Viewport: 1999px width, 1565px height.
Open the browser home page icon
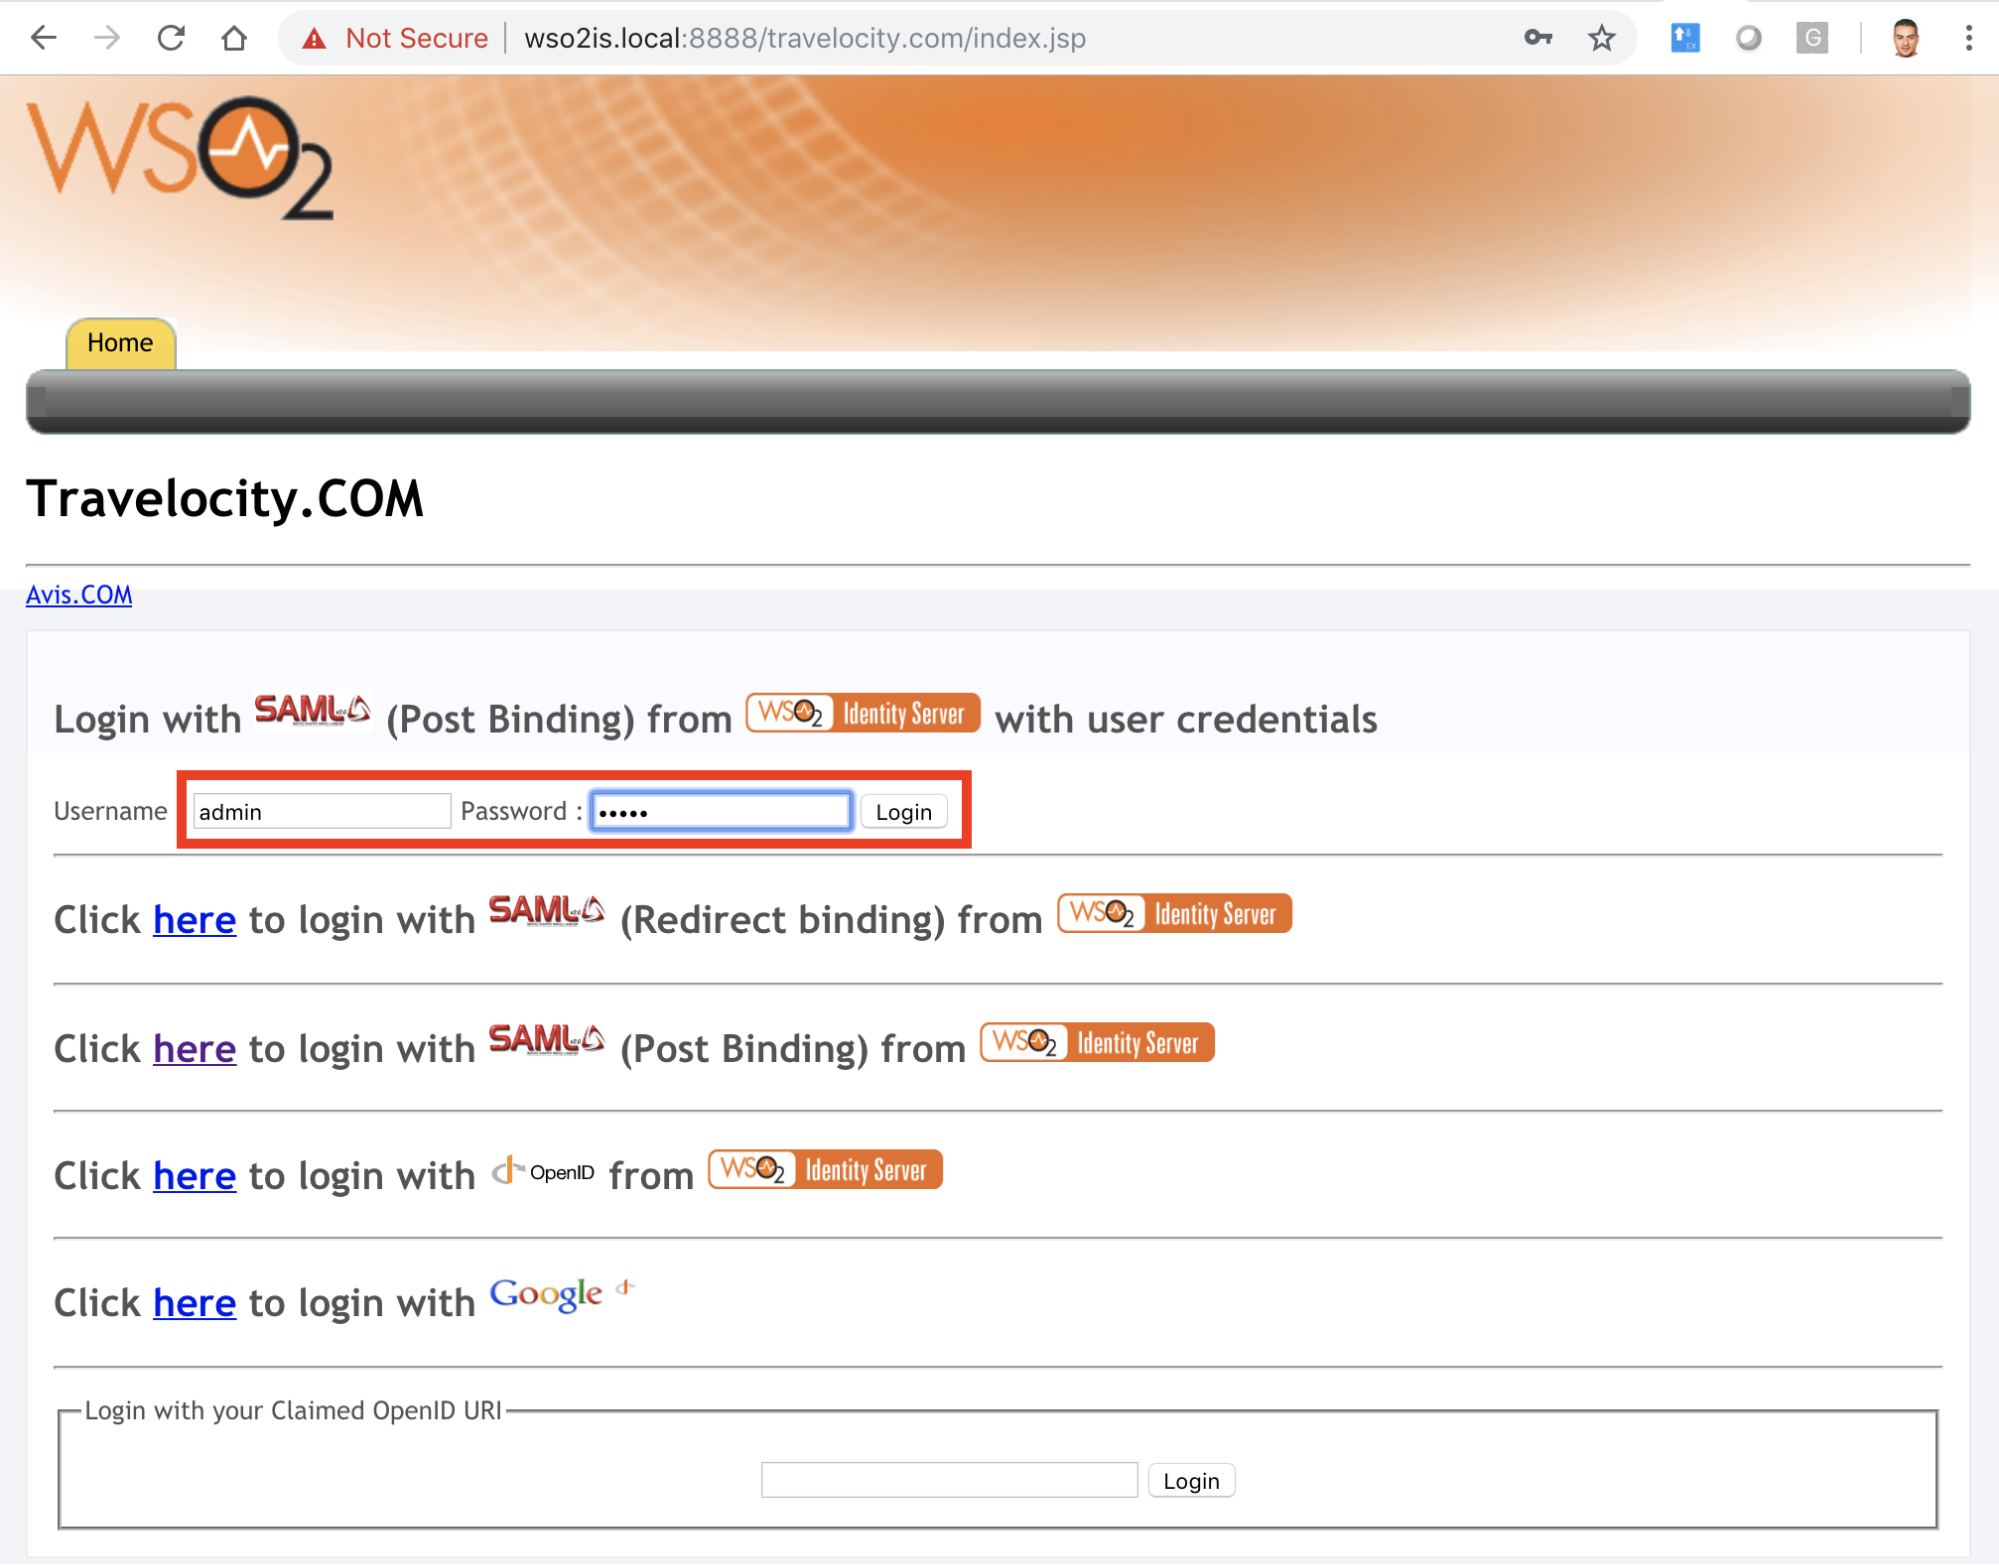(x=233, y=37)
